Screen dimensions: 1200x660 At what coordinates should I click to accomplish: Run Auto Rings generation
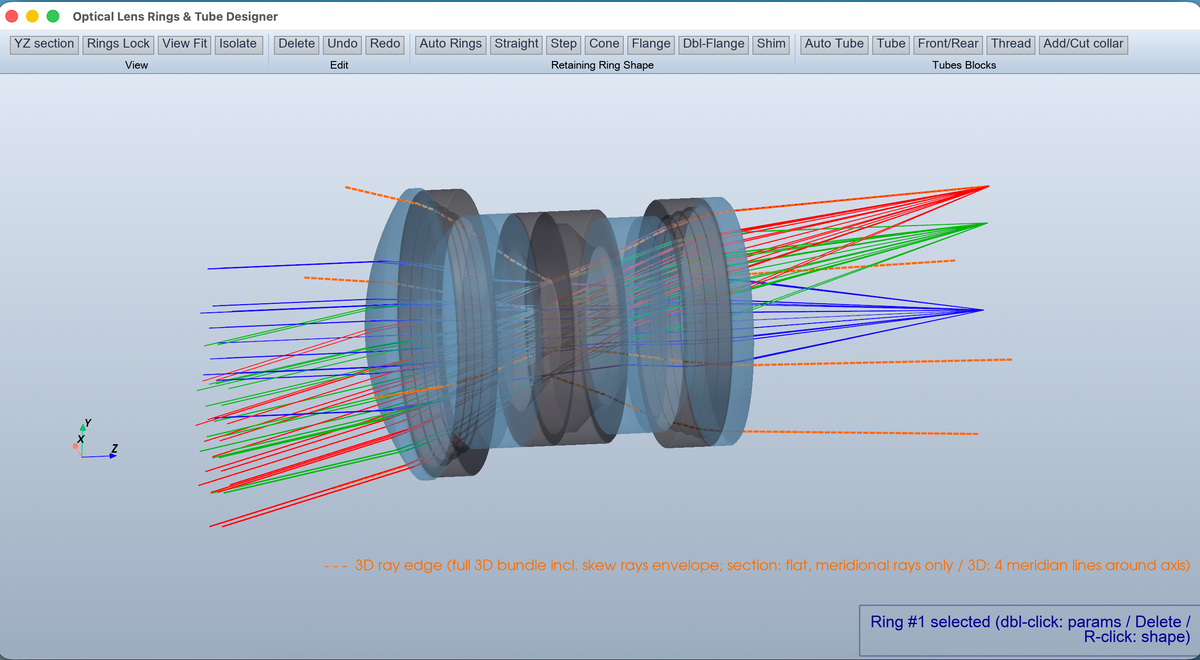(x=450, y=44)
